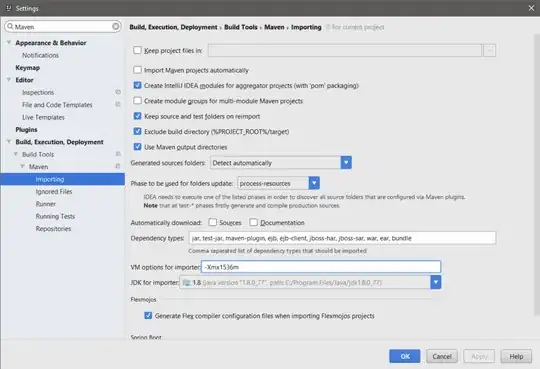
Task: Click browse button for Keep project files
Action: (x=489, y=51)
